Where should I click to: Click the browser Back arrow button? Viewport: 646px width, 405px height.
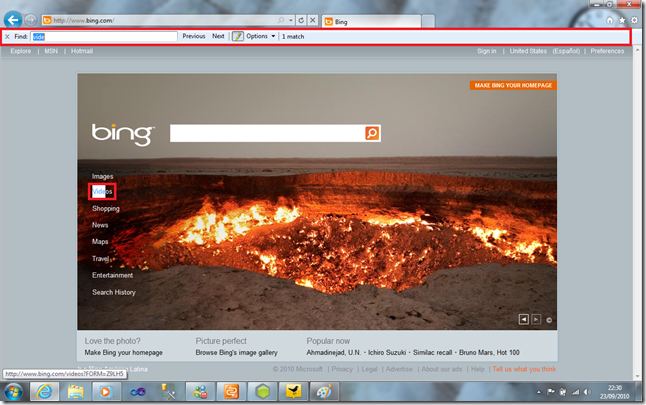pos(13,19)
